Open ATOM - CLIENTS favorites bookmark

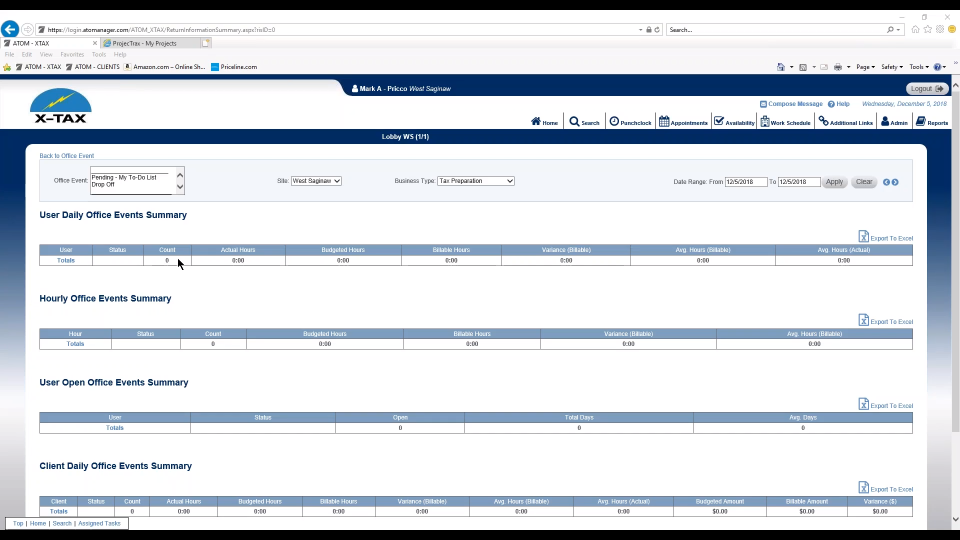92,67
